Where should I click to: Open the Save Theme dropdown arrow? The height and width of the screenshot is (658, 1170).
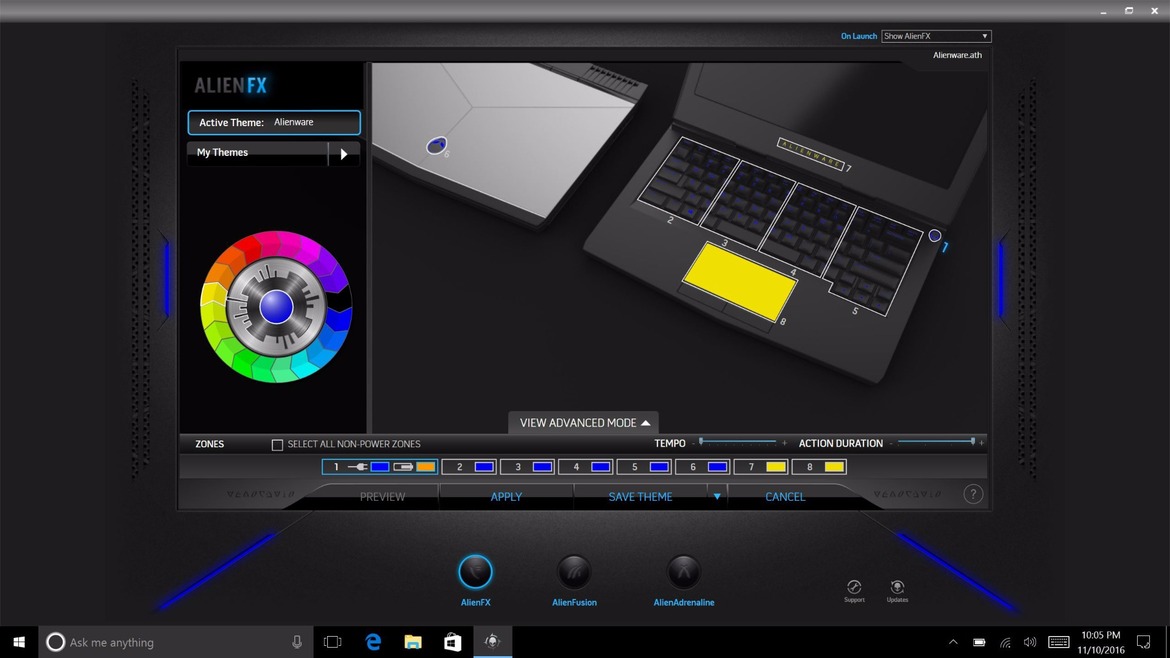click(717, 496)
